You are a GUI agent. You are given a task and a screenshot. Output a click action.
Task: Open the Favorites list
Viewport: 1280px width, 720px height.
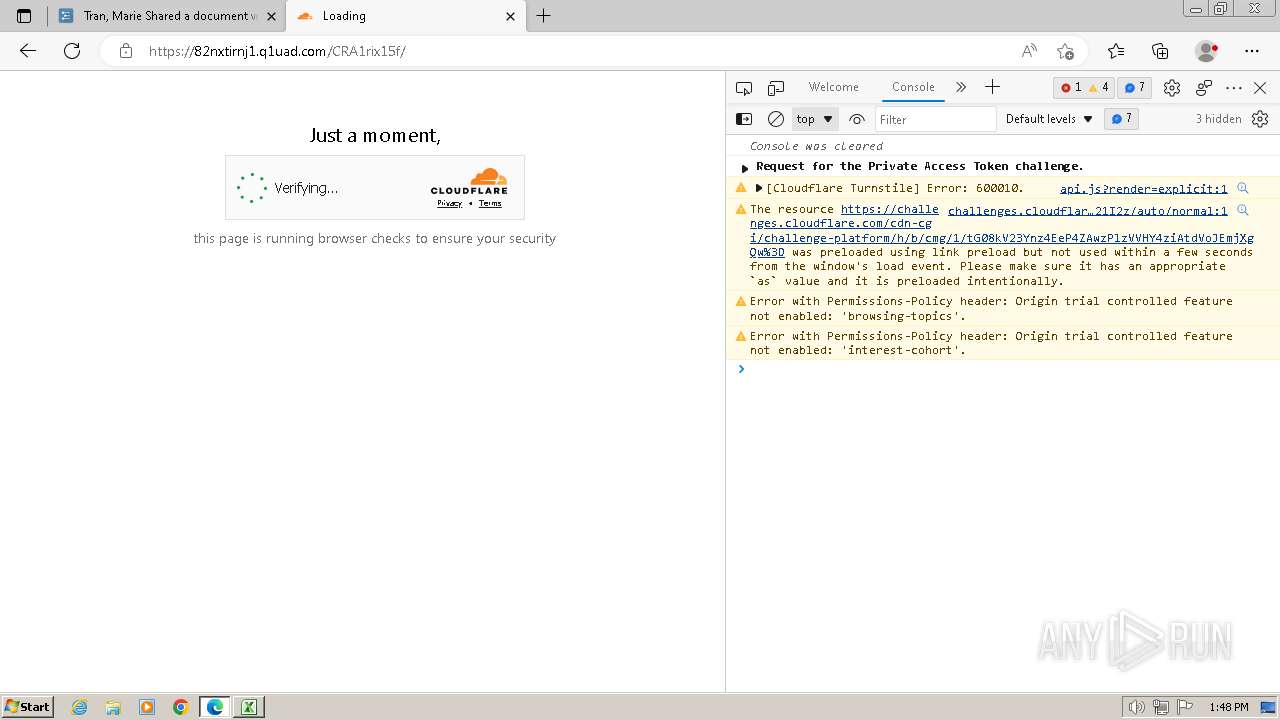(1116, 51)
